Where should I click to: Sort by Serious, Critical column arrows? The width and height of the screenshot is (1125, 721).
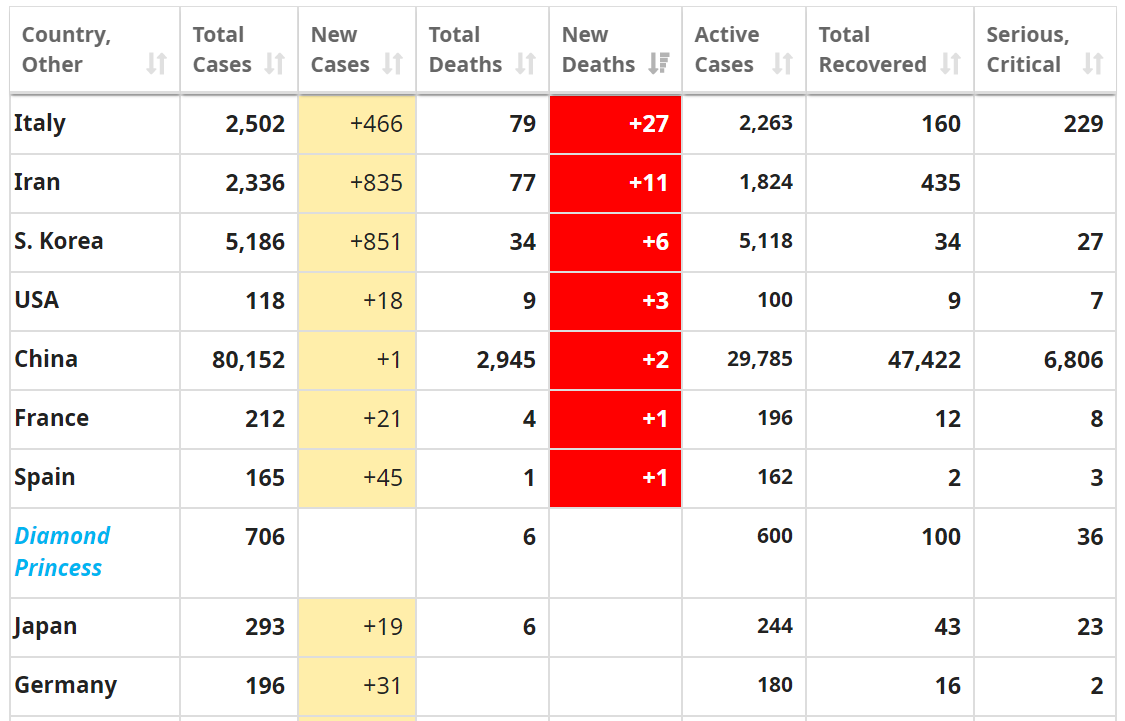tap(1093, 64)
